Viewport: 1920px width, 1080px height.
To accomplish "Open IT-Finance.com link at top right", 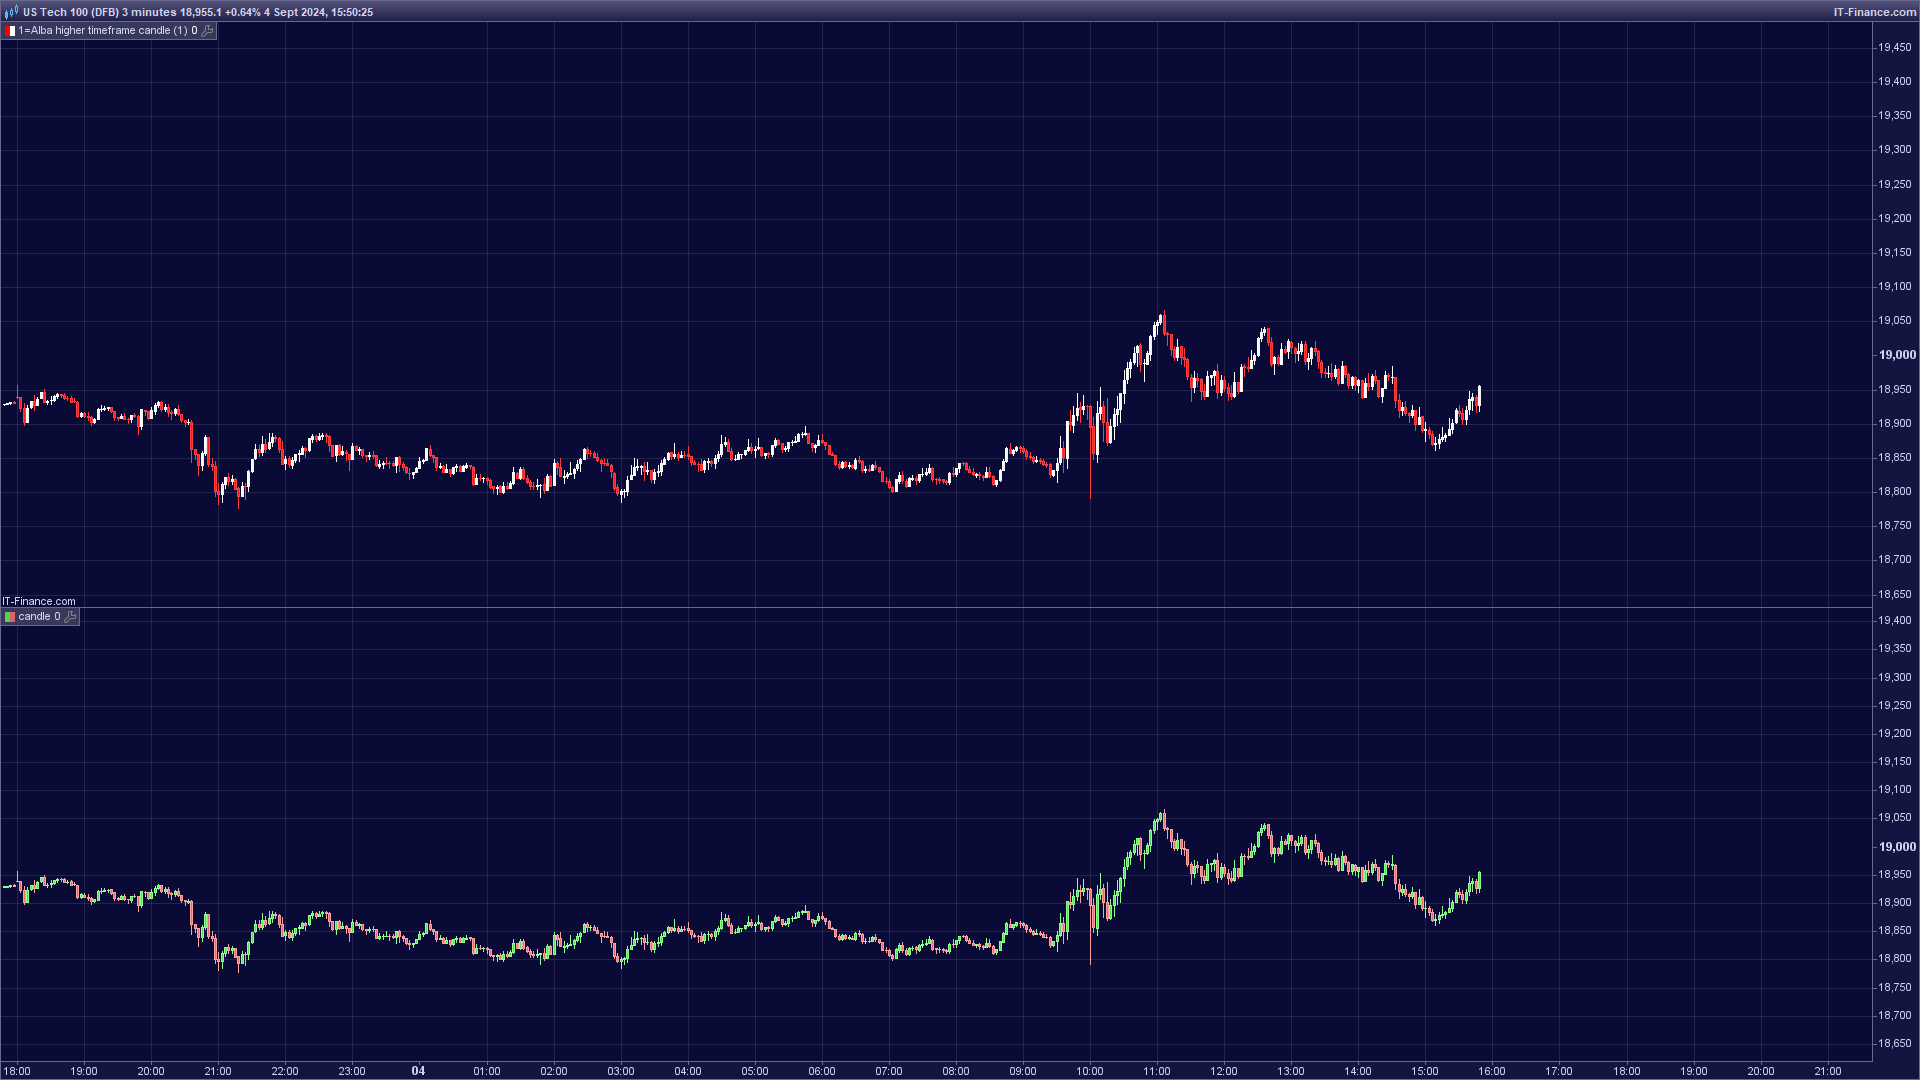I will [x=1874, y=12].
